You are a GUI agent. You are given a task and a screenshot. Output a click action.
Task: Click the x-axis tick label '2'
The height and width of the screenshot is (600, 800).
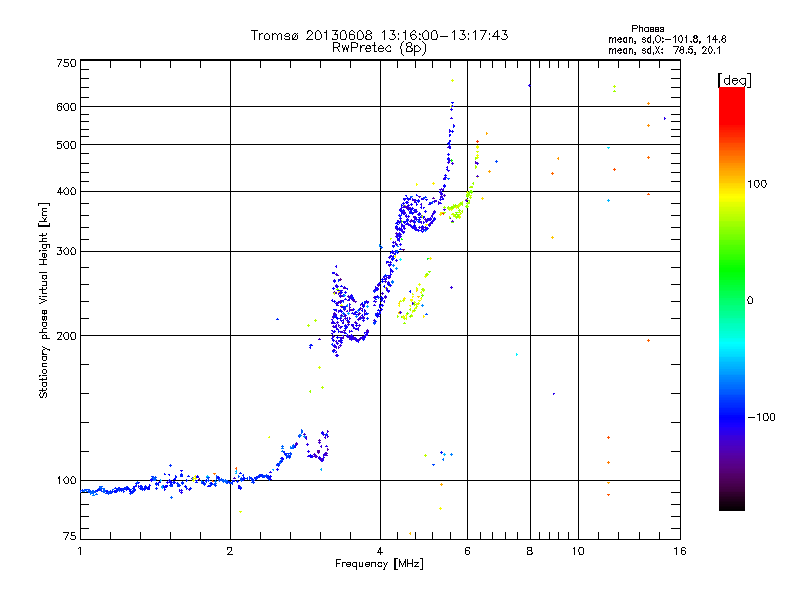pos(230,551)
